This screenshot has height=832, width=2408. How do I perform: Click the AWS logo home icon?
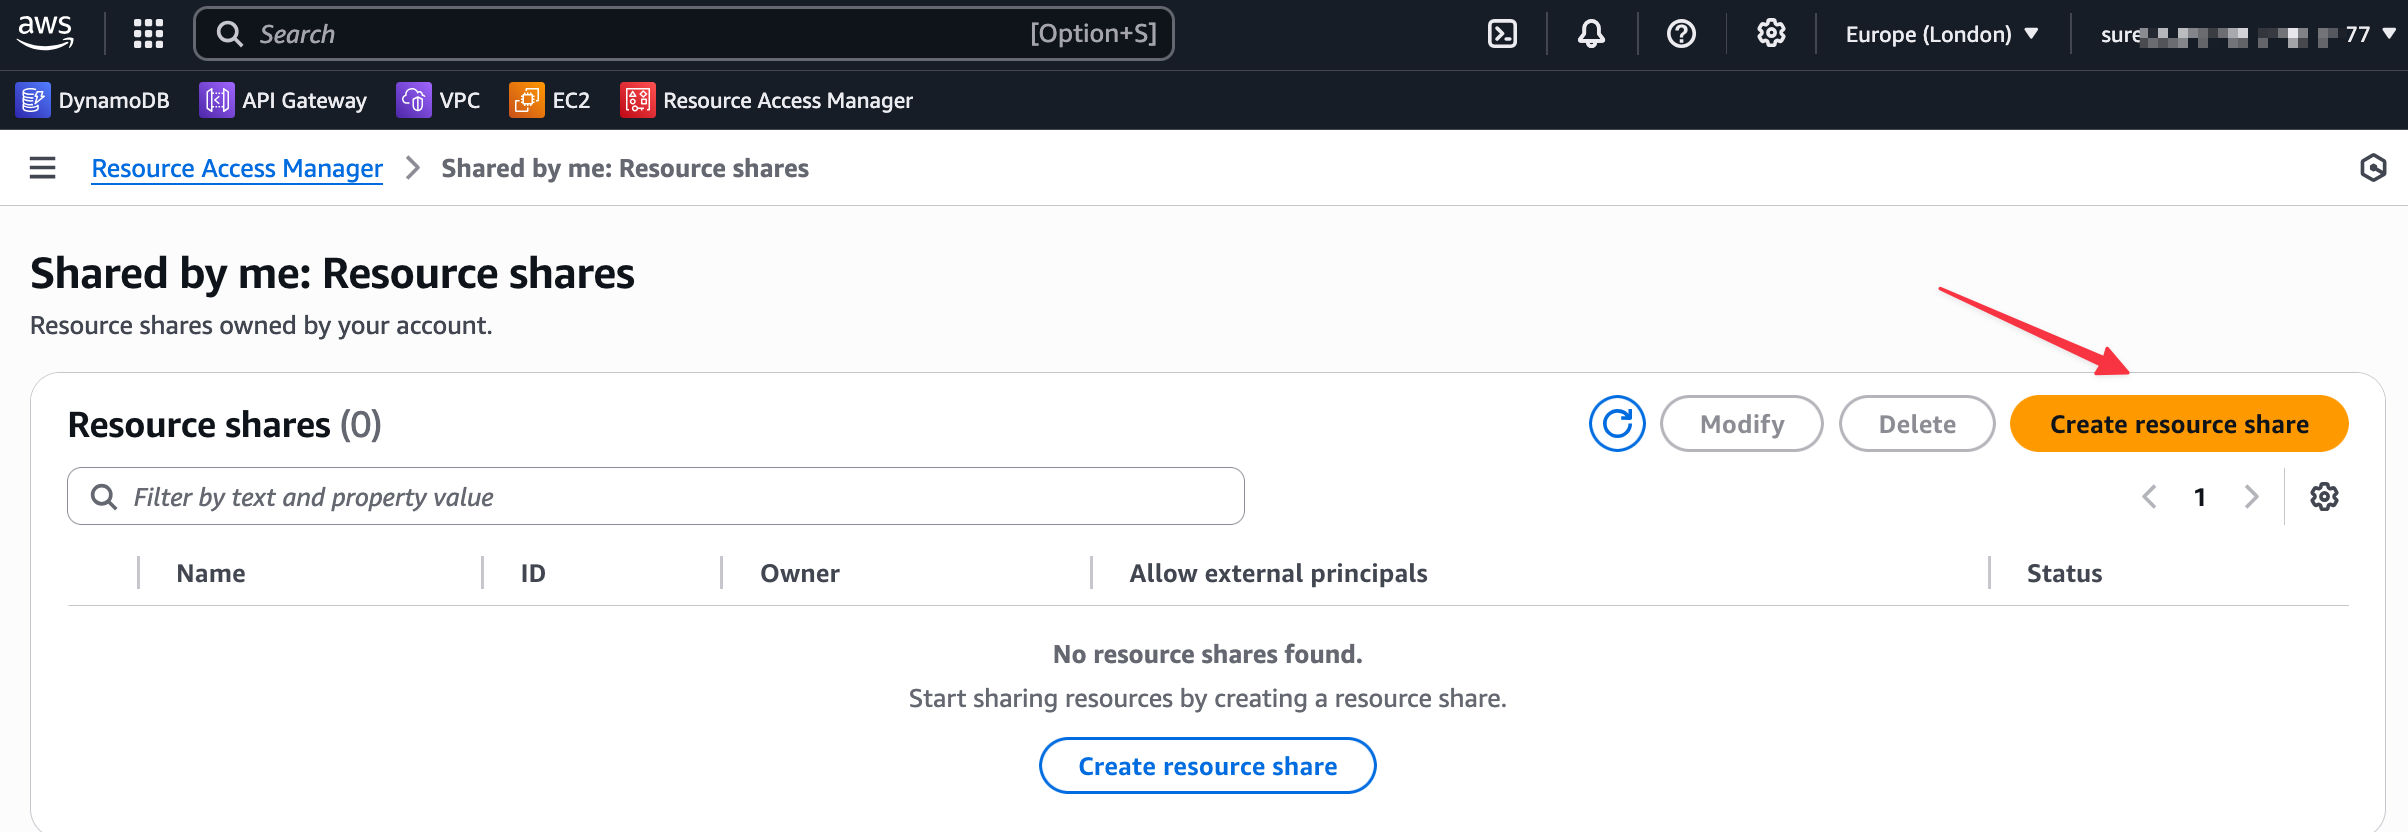45,32
